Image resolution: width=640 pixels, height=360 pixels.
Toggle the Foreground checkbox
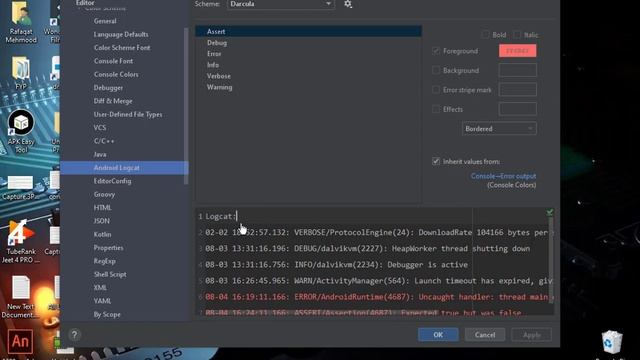pos(436,51)
